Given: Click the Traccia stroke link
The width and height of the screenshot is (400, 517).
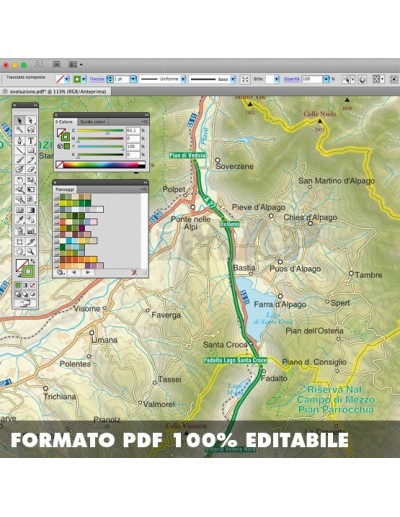Looking at the screenshot, I should [97, 79].
